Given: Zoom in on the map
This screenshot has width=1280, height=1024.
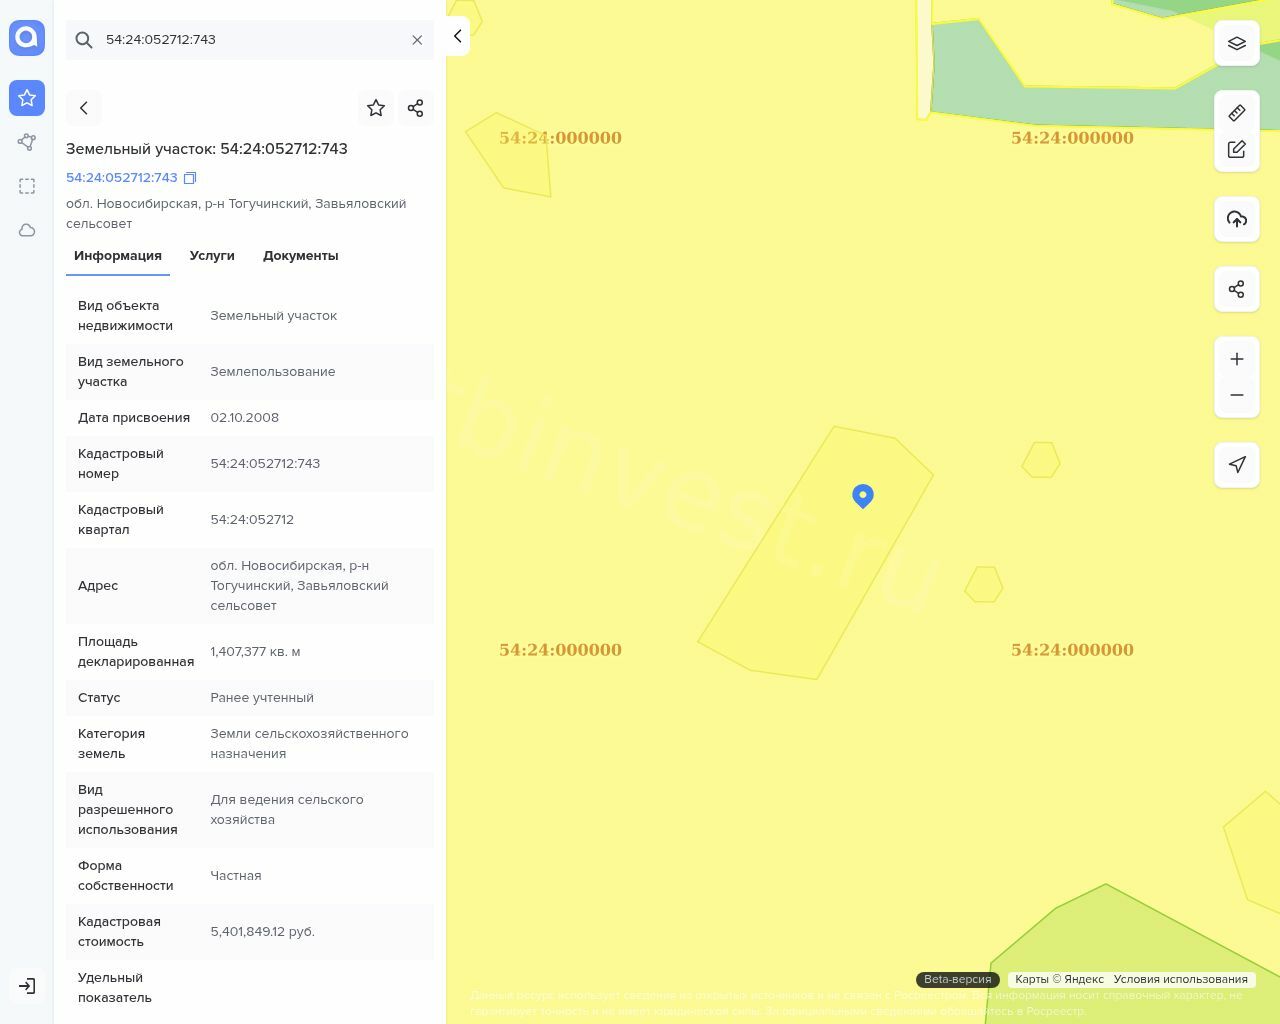Looking at the screenshot, I should [1237, 359].
